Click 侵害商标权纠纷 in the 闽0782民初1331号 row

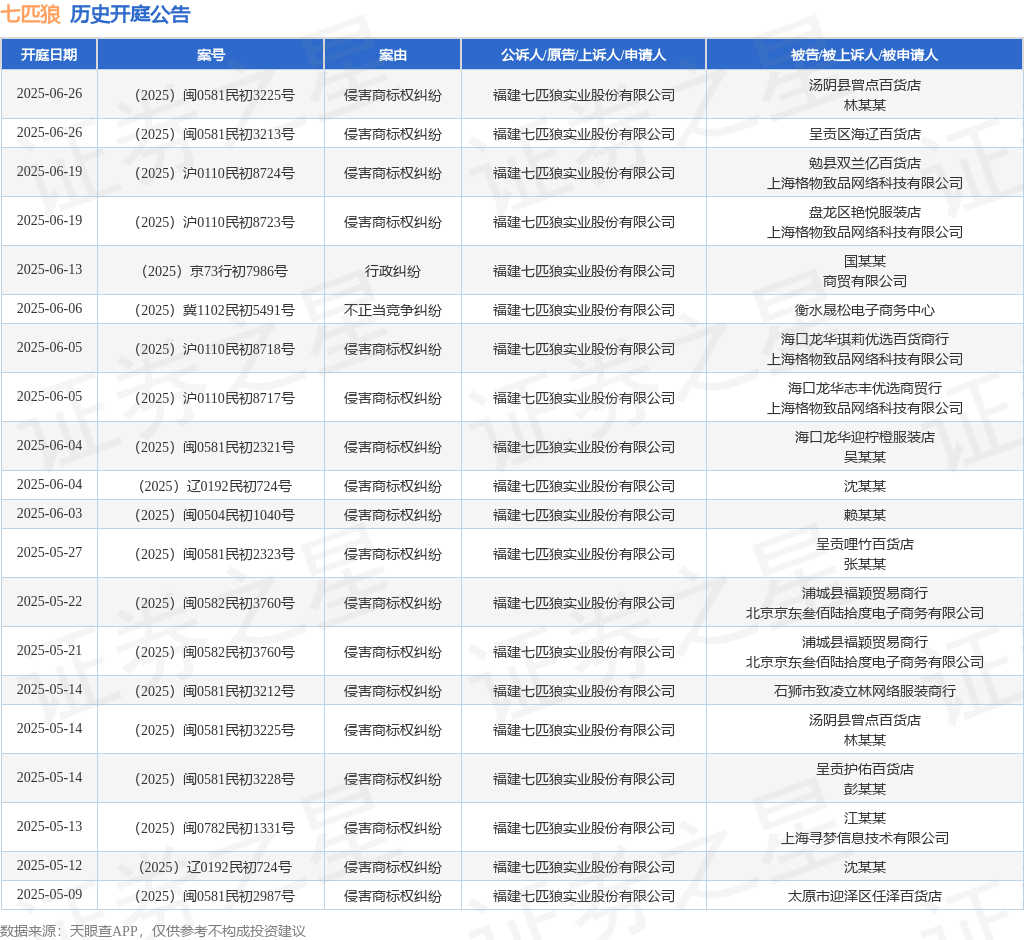392,828
